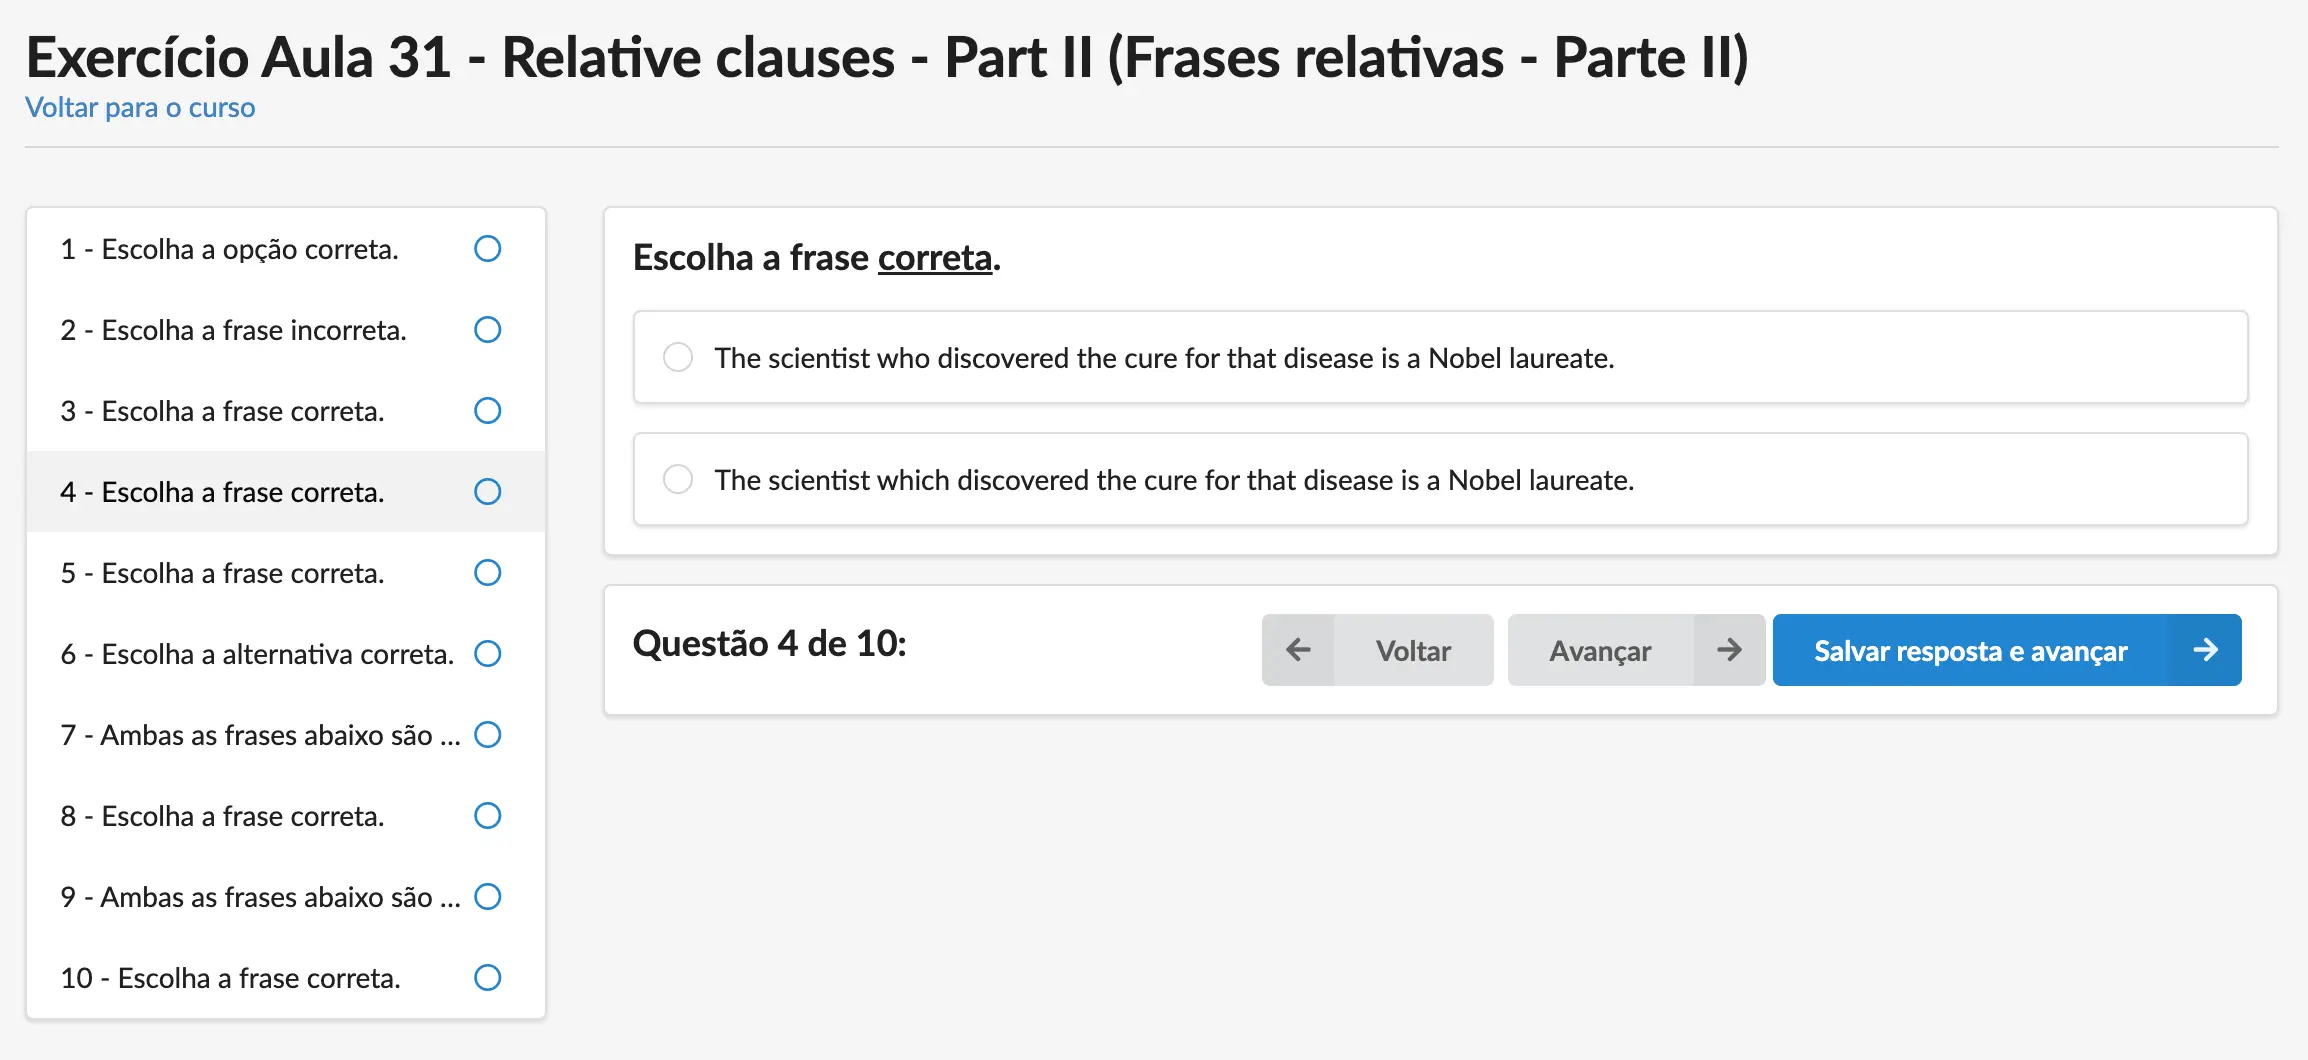This screenshot has width=2308, height=1060.
Task: Click status circle icon for question 1
Action: pyautogui.click(x=487, y=248)
